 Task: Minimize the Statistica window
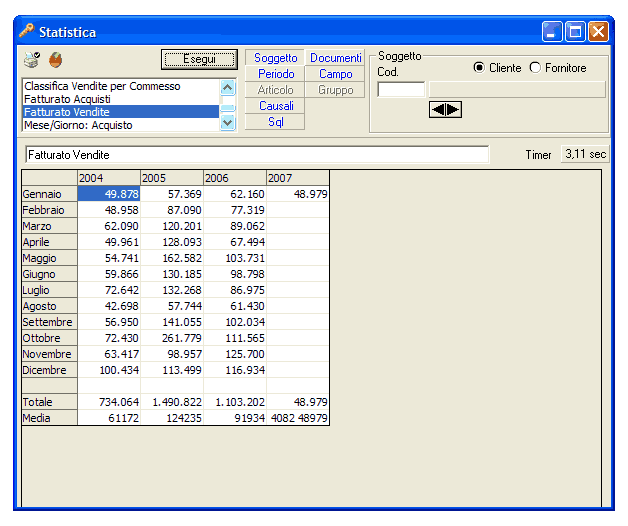coord(552,32)
